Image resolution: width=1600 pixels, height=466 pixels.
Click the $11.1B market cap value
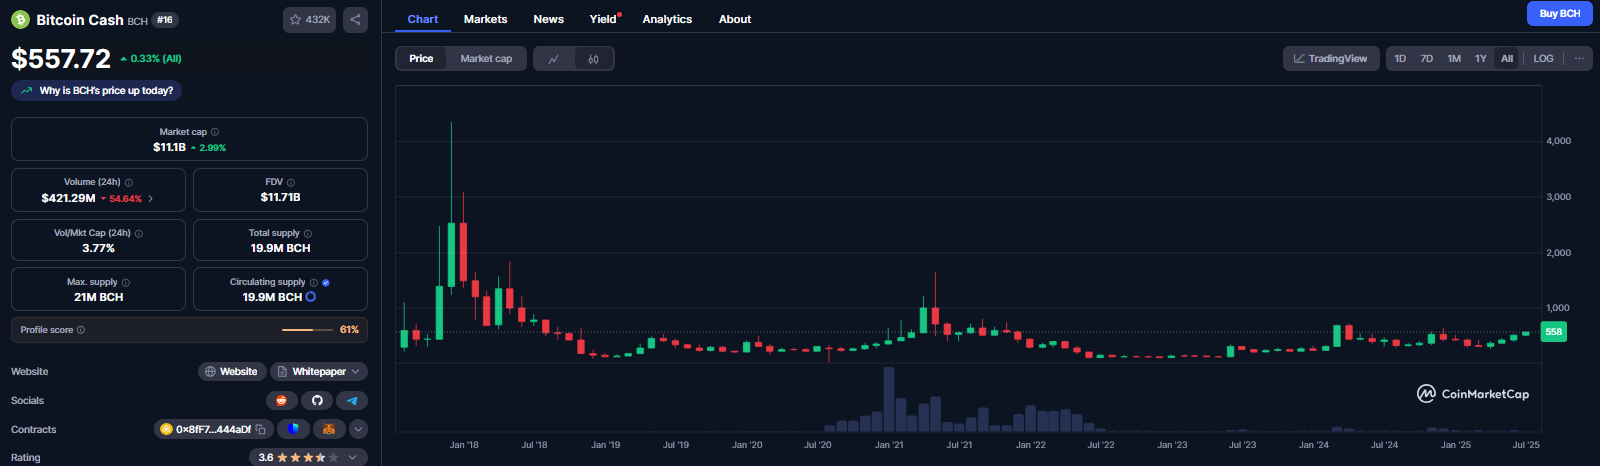169,147
